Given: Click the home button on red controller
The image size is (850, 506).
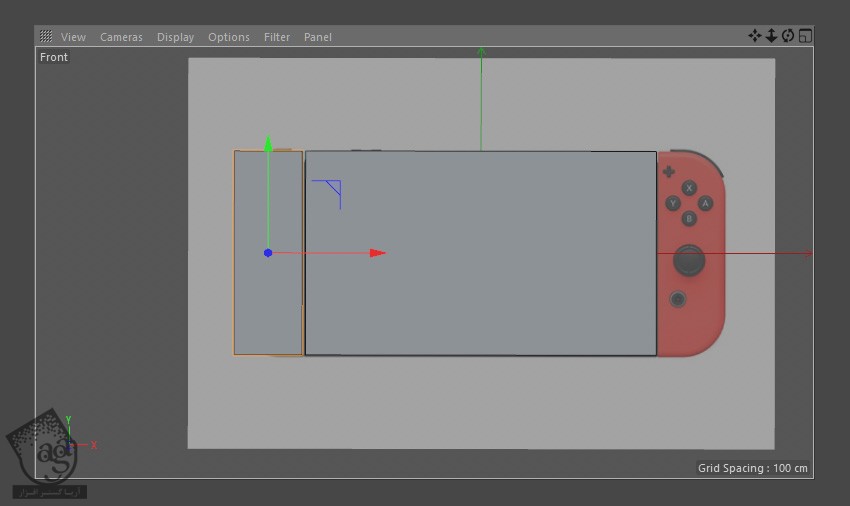Looking at the screenshot, I should click(678, 299).
